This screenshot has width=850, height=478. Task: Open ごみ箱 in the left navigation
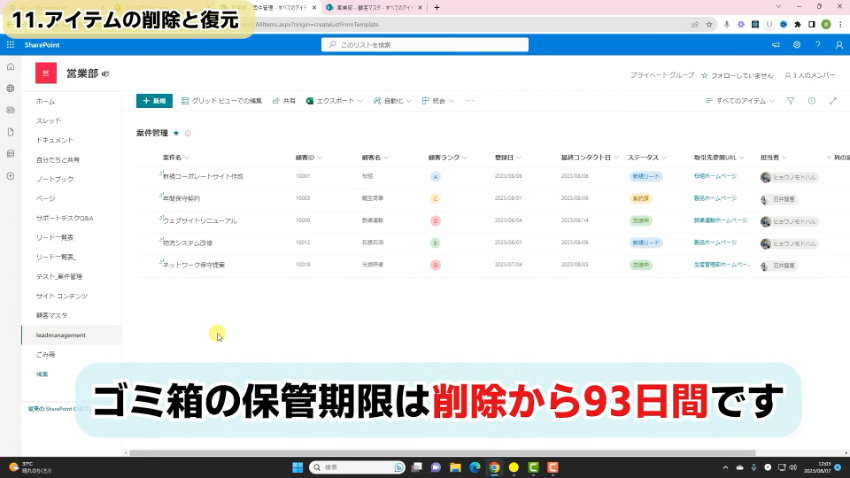(45, 354)
